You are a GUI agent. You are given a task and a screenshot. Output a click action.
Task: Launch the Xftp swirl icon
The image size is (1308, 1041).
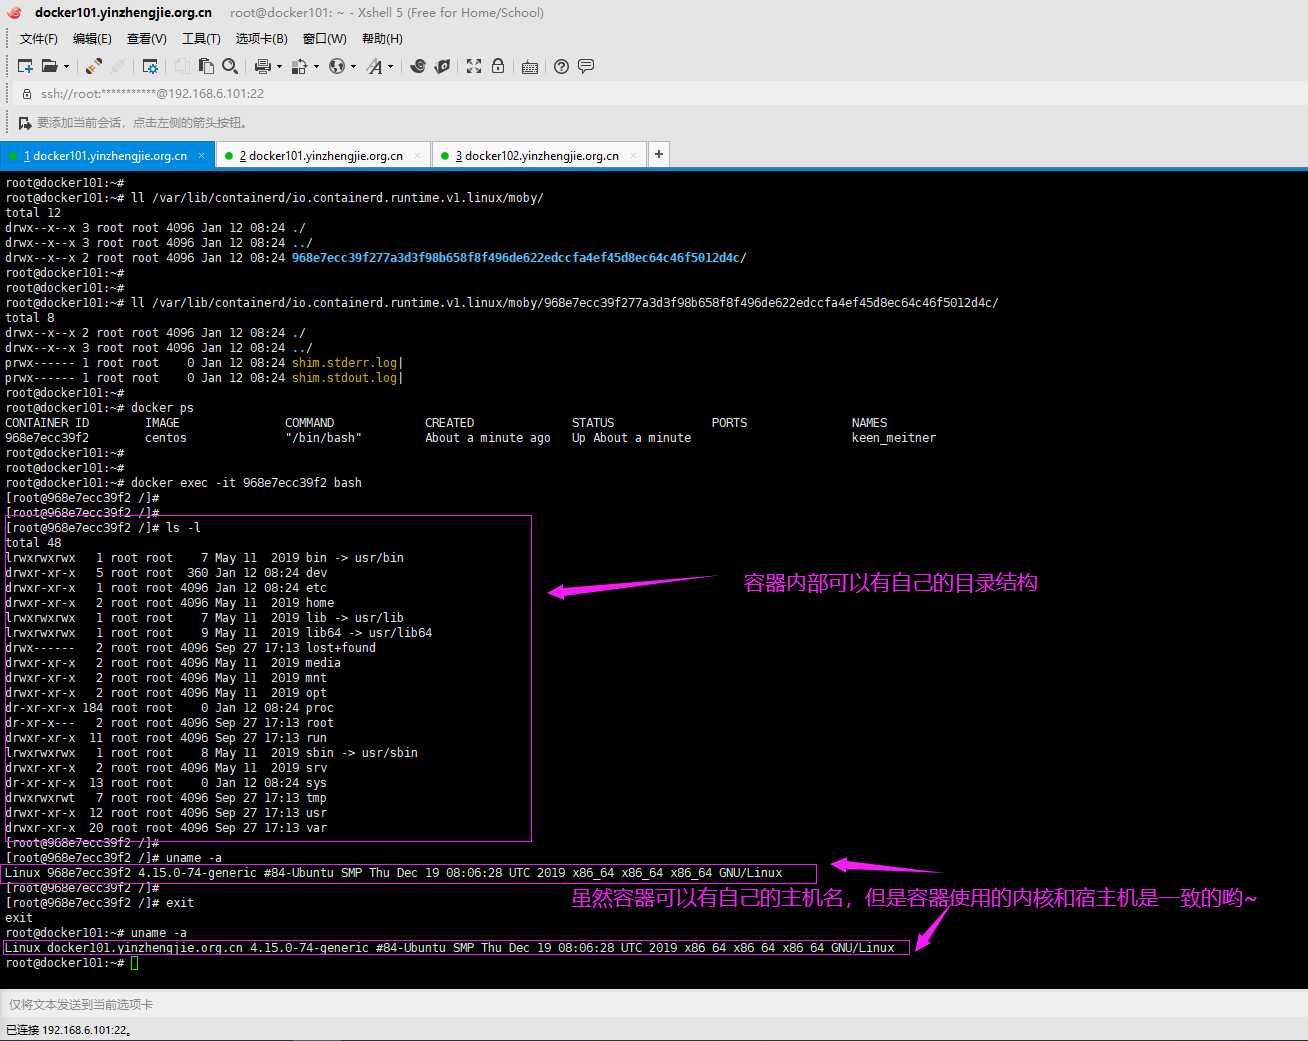tap(418, 66)
